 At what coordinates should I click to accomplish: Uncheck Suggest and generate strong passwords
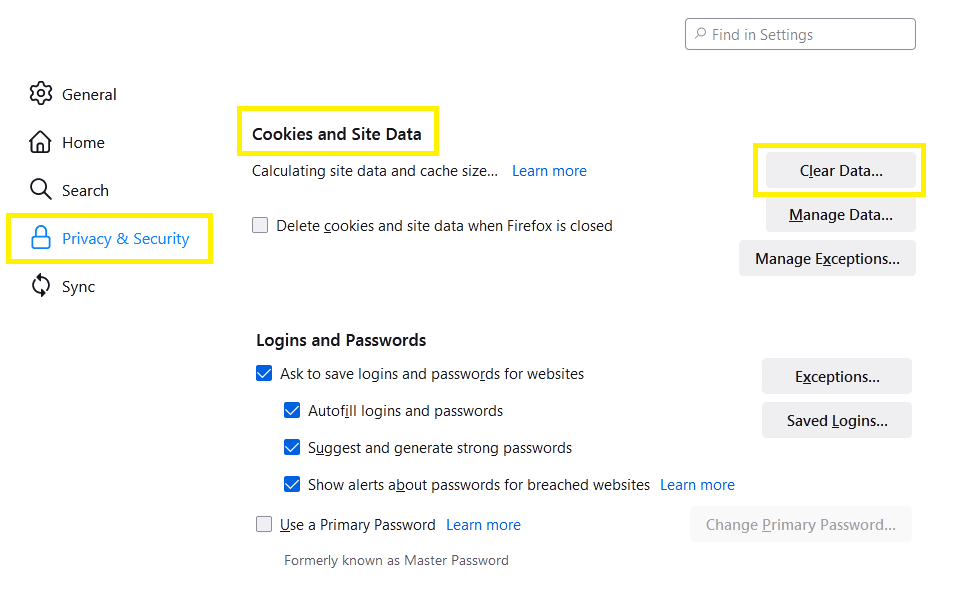click(x=292, y=447)
